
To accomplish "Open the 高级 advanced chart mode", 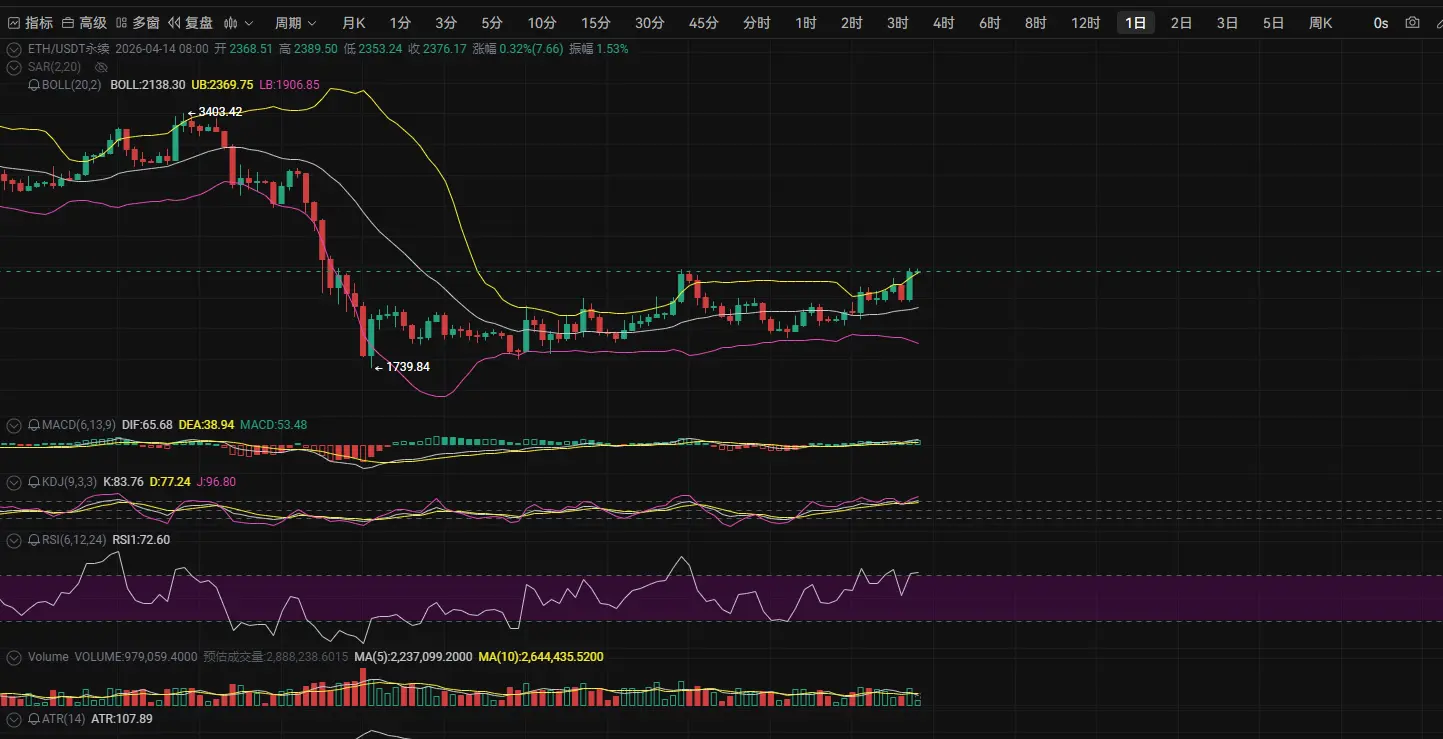I will pos(84,22).
